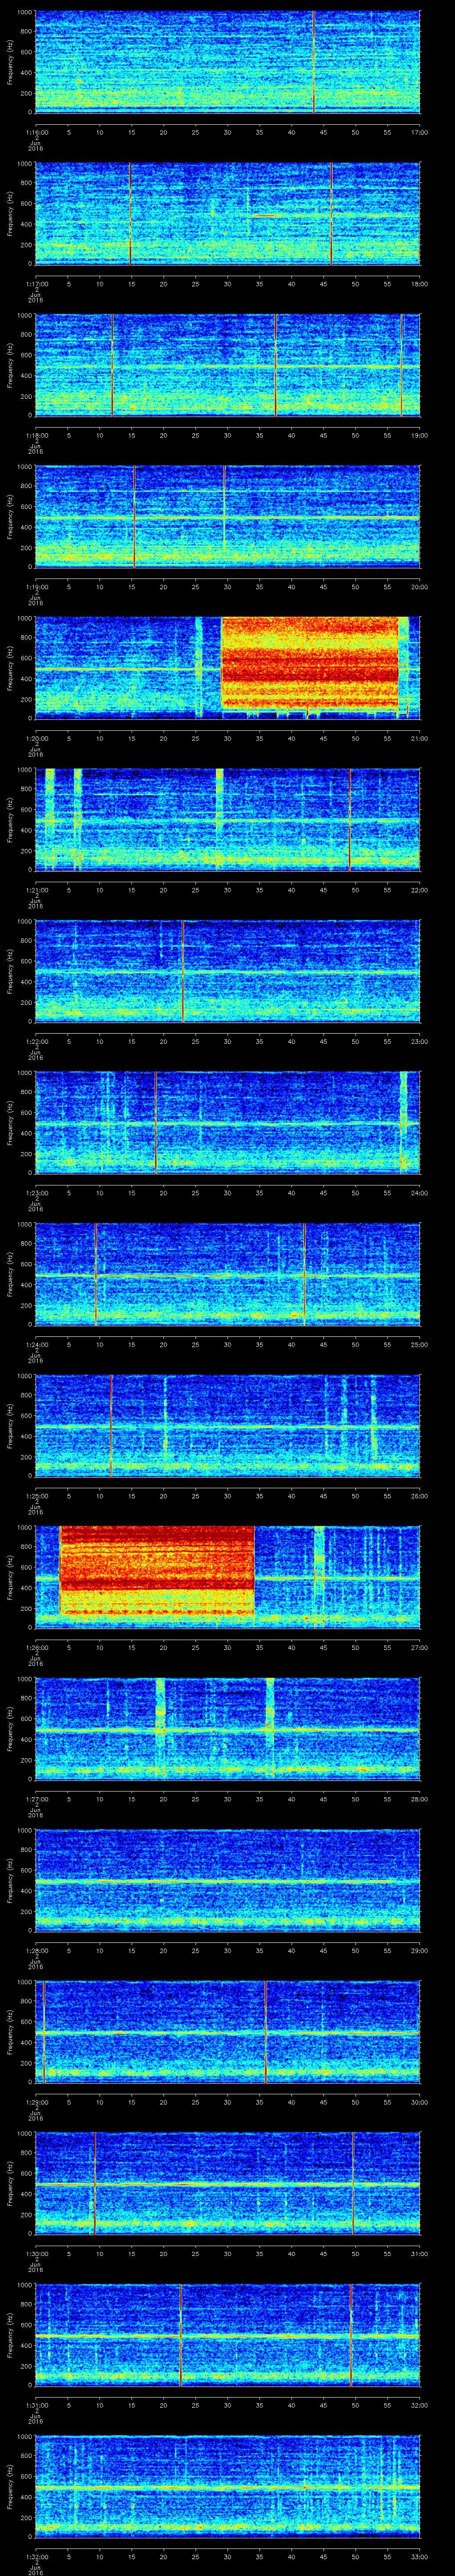Image resolution: width=455 pixels, height=2576 pixels.
Task: Click the 18:00 end time label
Action: pyautogui.click(x=420, y=284)
